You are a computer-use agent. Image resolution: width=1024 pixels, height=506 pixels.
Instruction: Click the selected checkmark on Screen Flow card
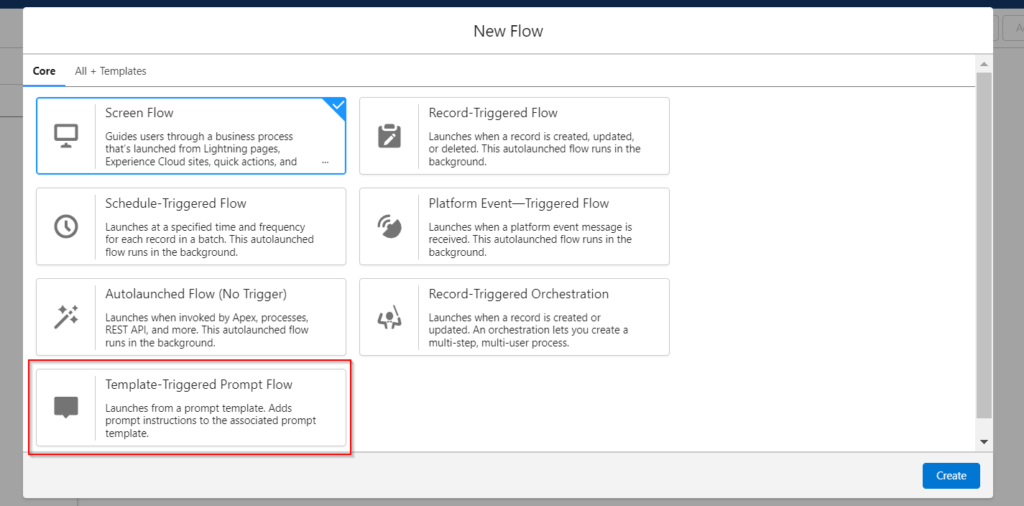pos(338,104)
